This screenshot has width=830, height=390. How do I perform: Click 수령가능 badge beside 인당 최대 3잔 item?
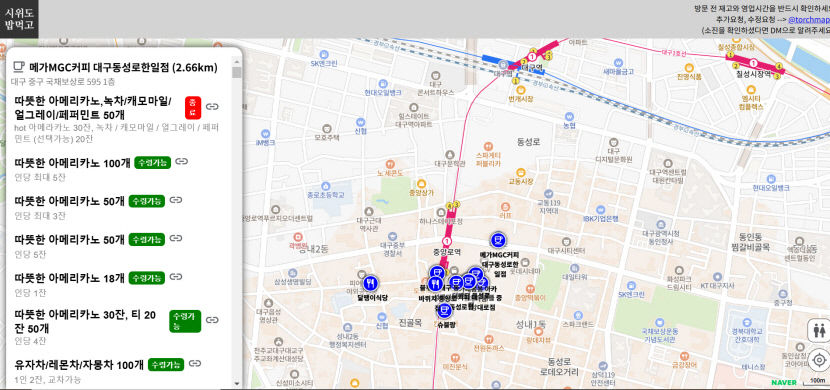147,201
